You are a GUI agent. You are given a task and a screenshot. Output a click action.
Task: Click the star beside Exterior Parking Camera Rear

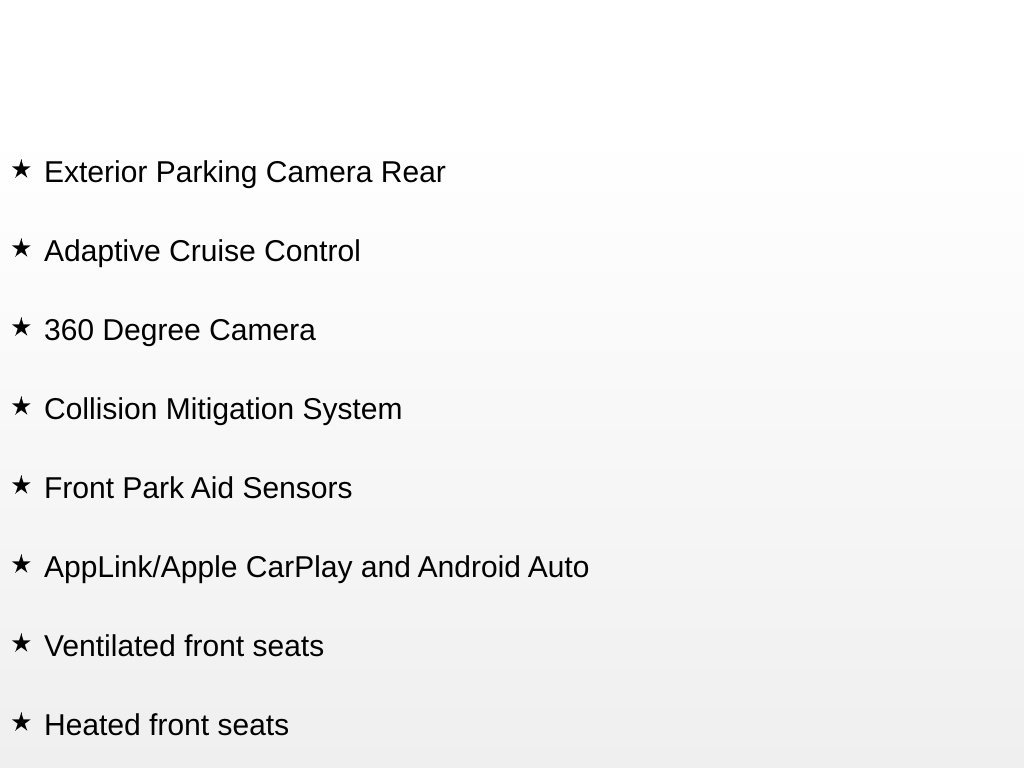pos(21,170)
